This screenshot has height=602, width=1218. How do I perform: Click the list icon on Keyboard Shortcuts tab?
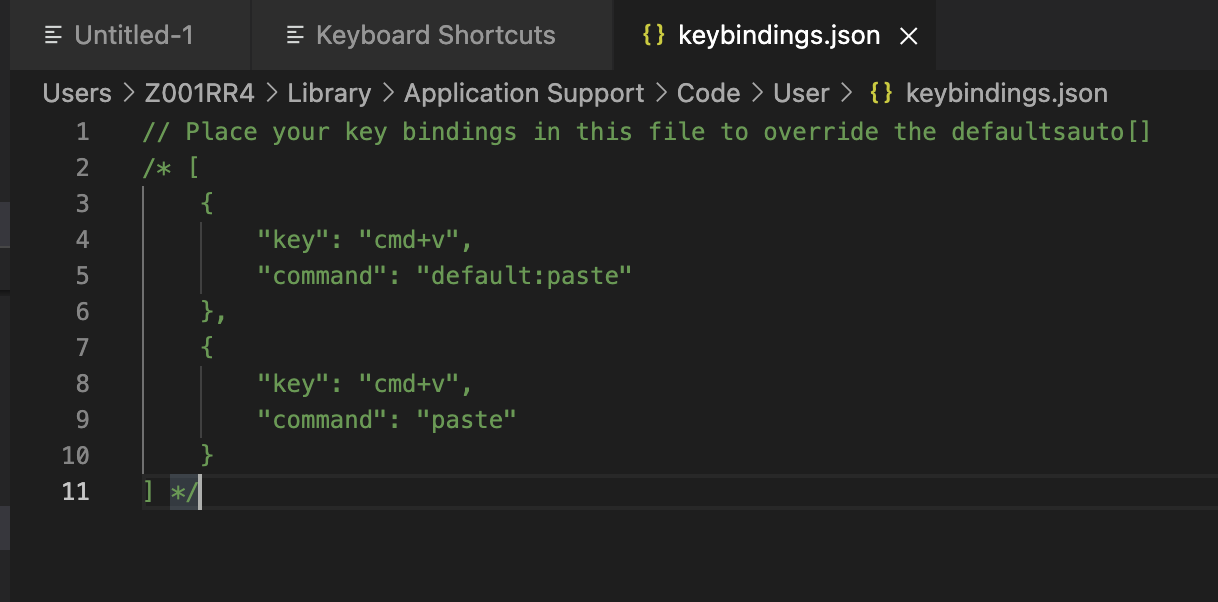tap(293, 35)
